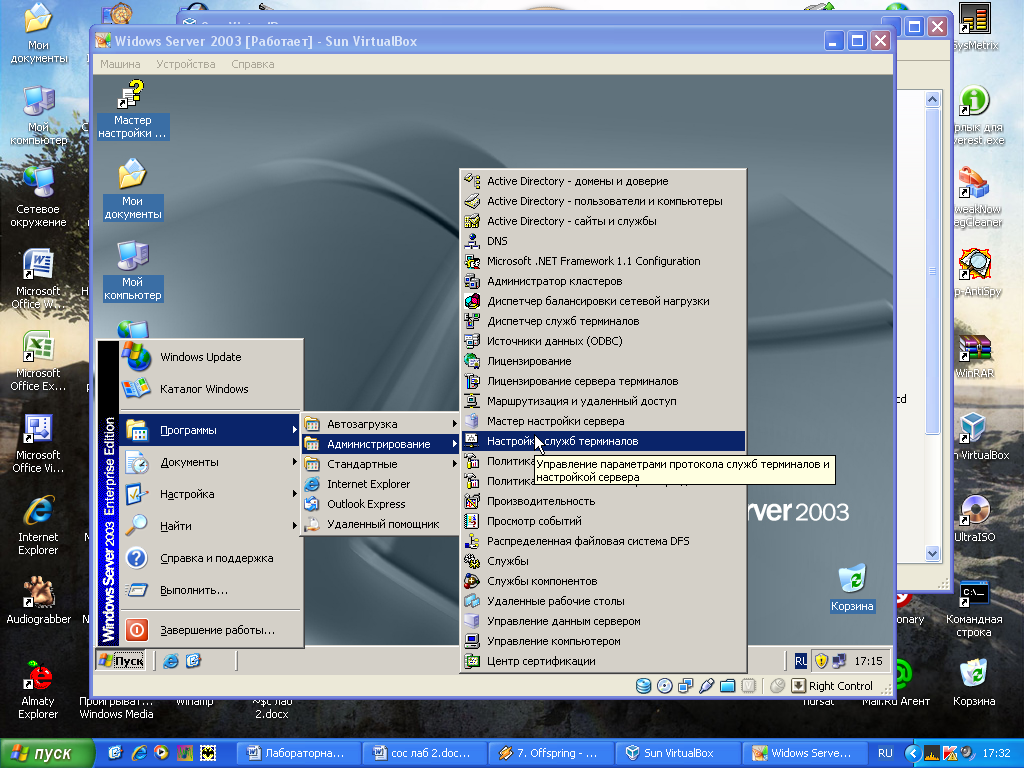Image resolution: width=1024 pixels, height=768 pixels.
Task: Click VirtualBox status bar network icon
Action: [x=685, y=686]
